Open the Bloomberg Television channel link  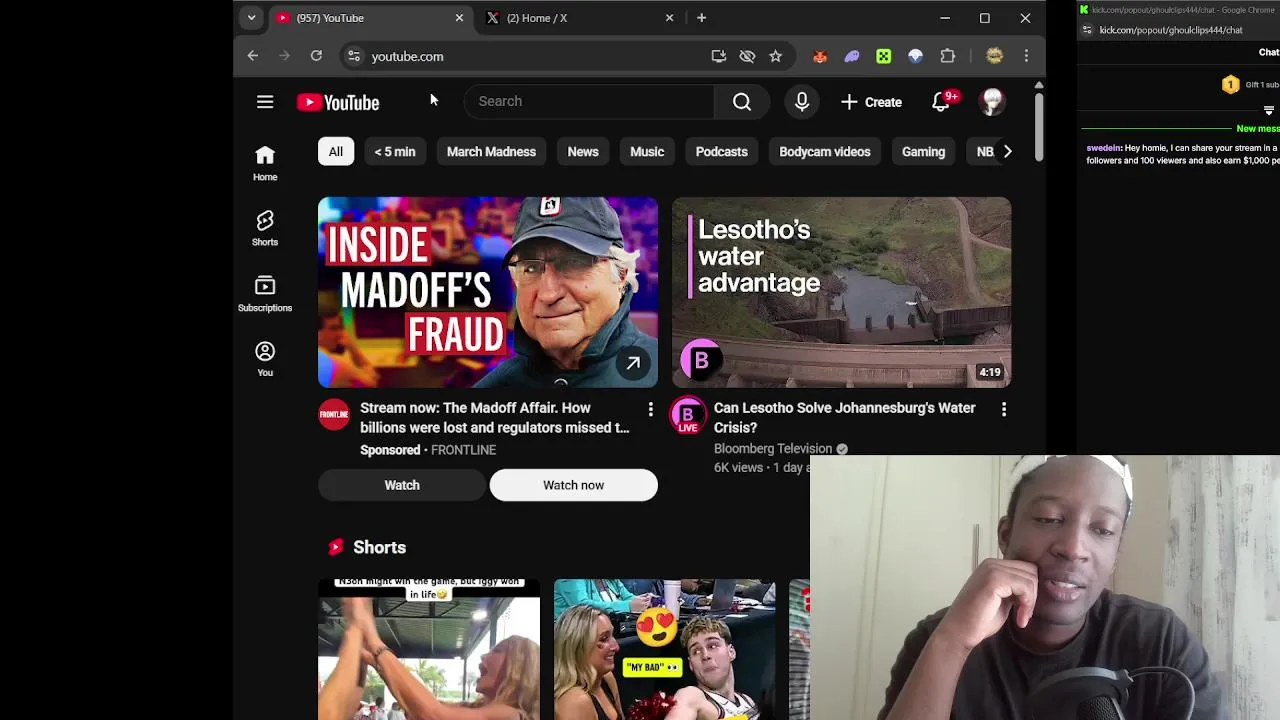[773, 449]
